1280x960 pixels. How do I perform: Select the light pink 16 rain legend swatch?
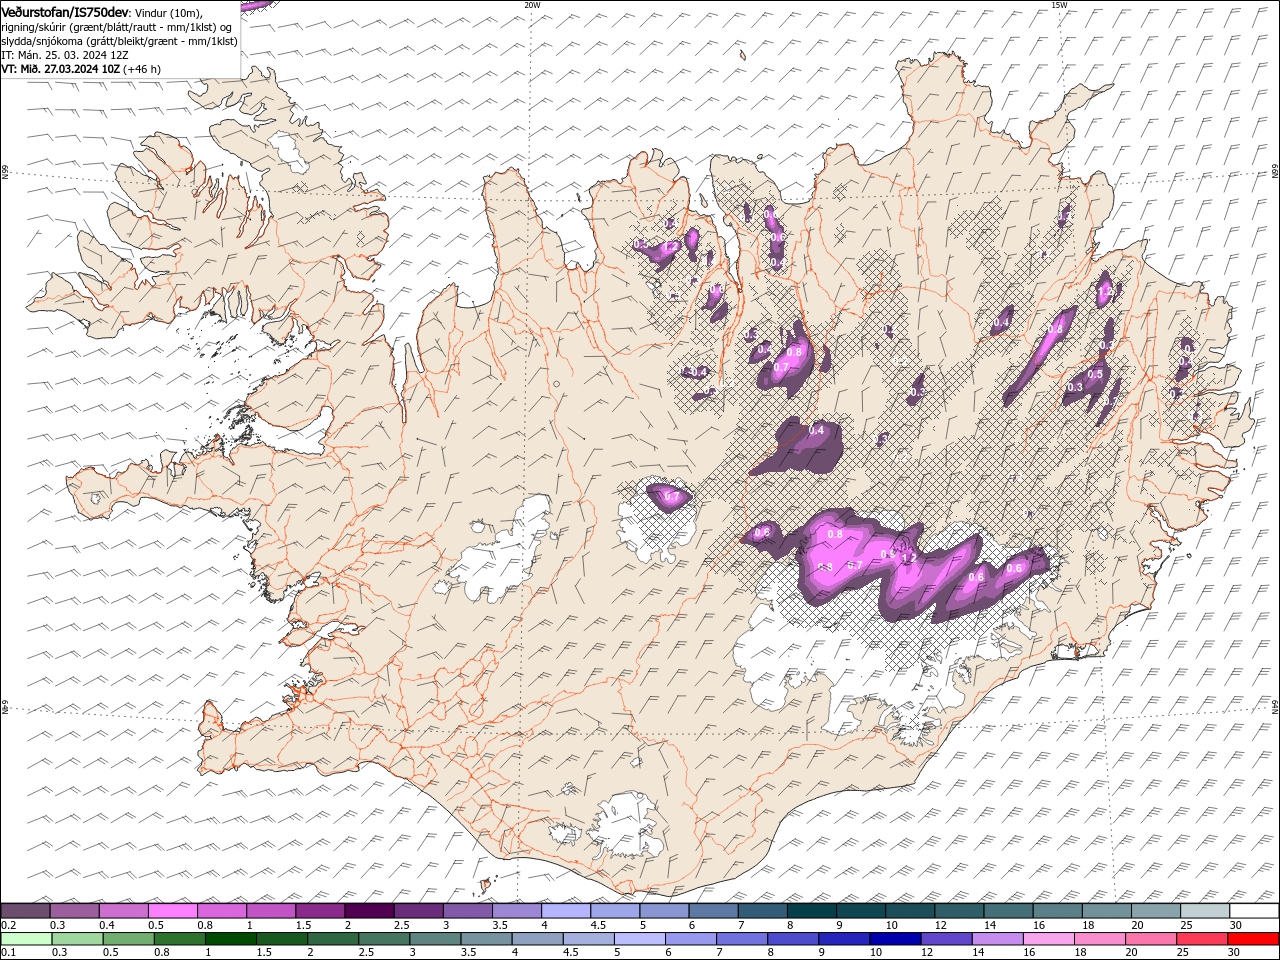[x=1048, y=939]
